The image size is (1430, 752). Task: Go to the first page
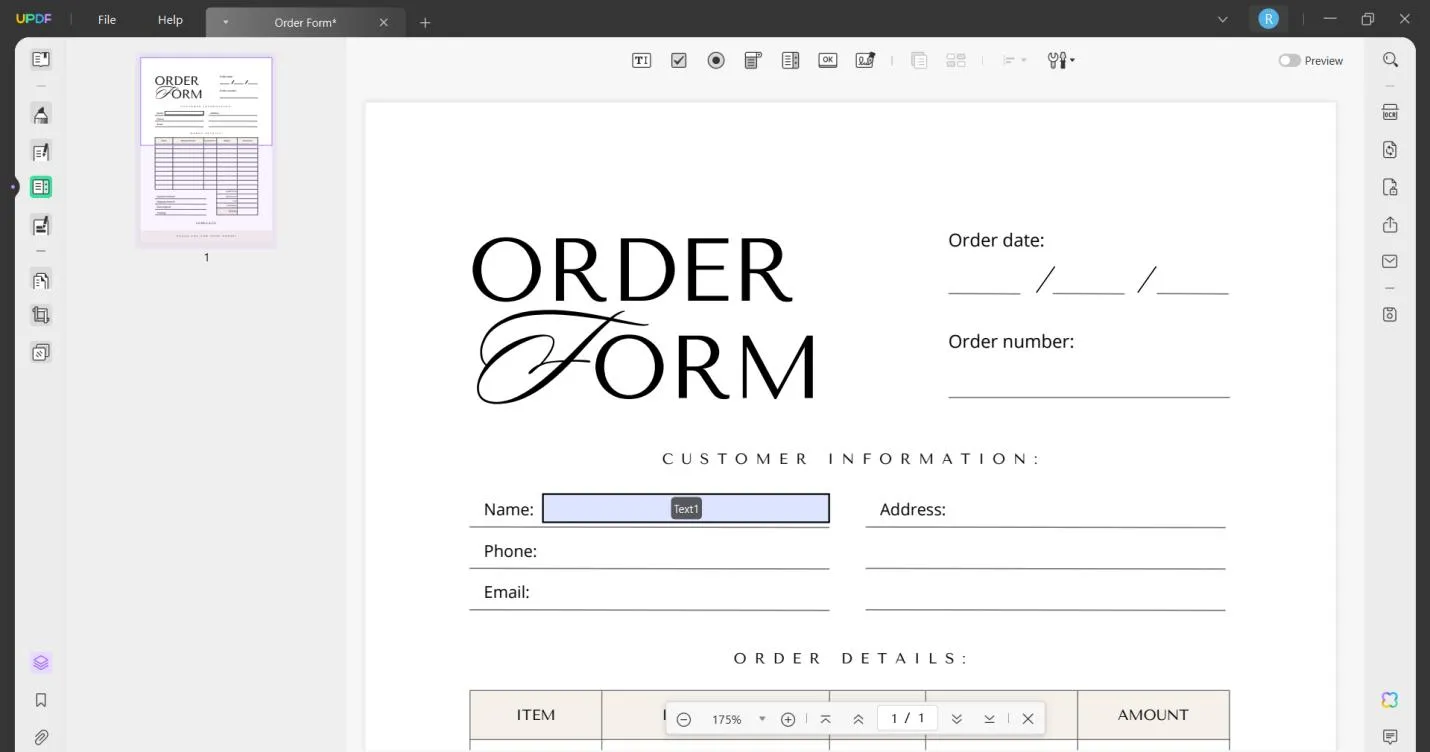tap(825, 719)
